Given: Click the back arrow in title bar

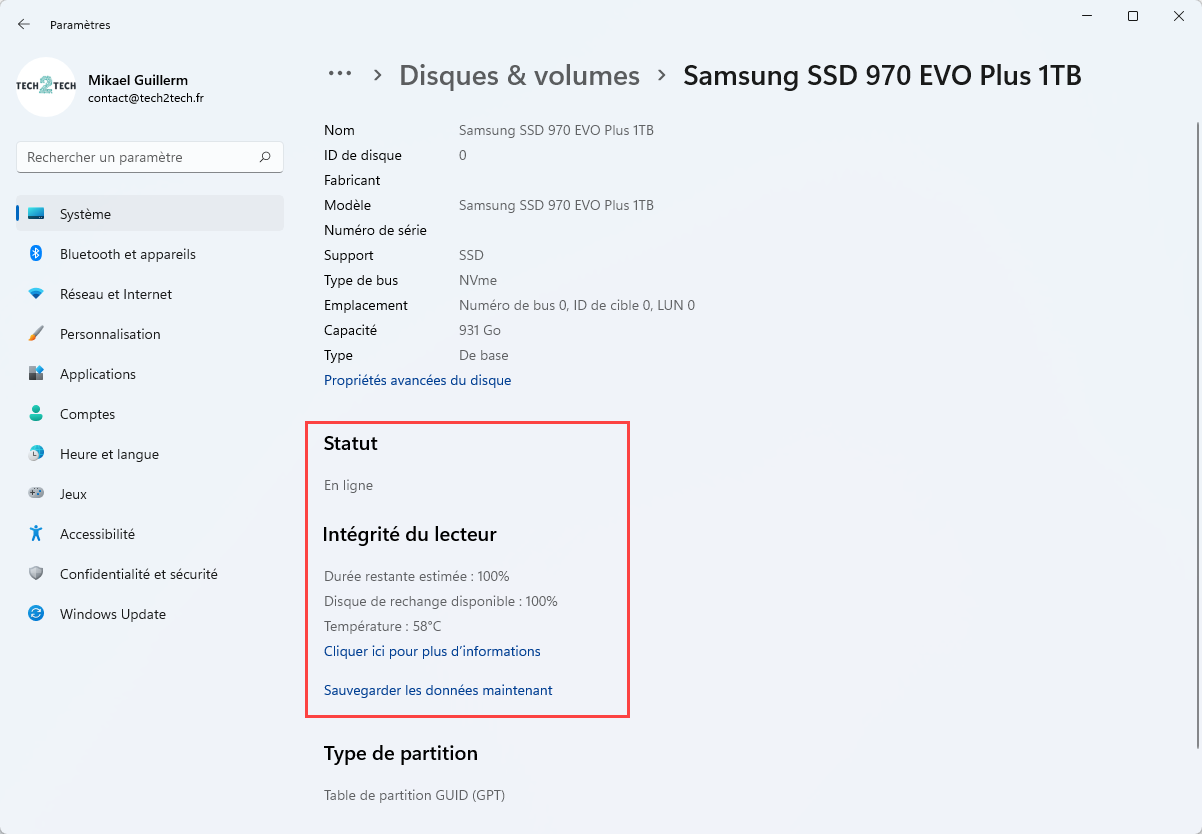Looking at the screenshot, I should pos(24,24).
